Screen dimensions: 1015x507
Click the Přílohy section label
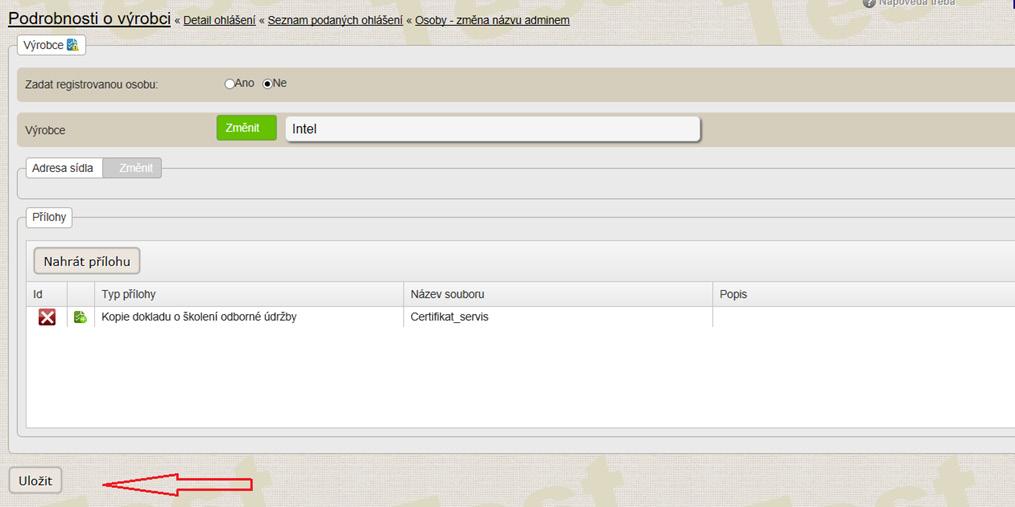(49, 218)
